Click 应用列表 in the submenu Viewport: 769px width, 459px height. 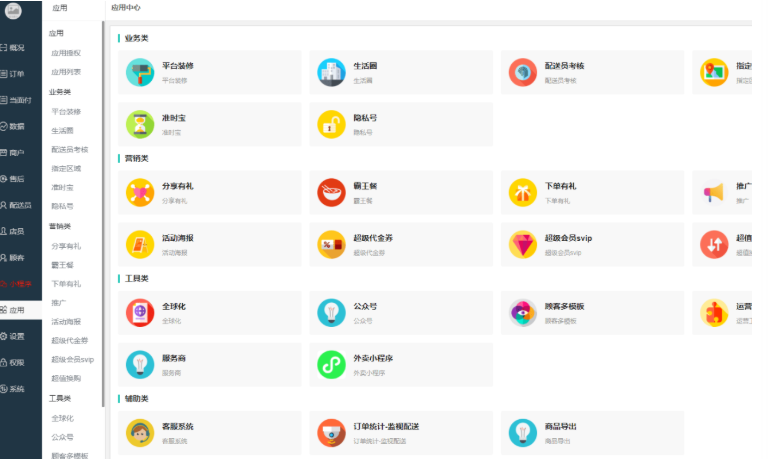pyautogui.click(x=66, y=72)
